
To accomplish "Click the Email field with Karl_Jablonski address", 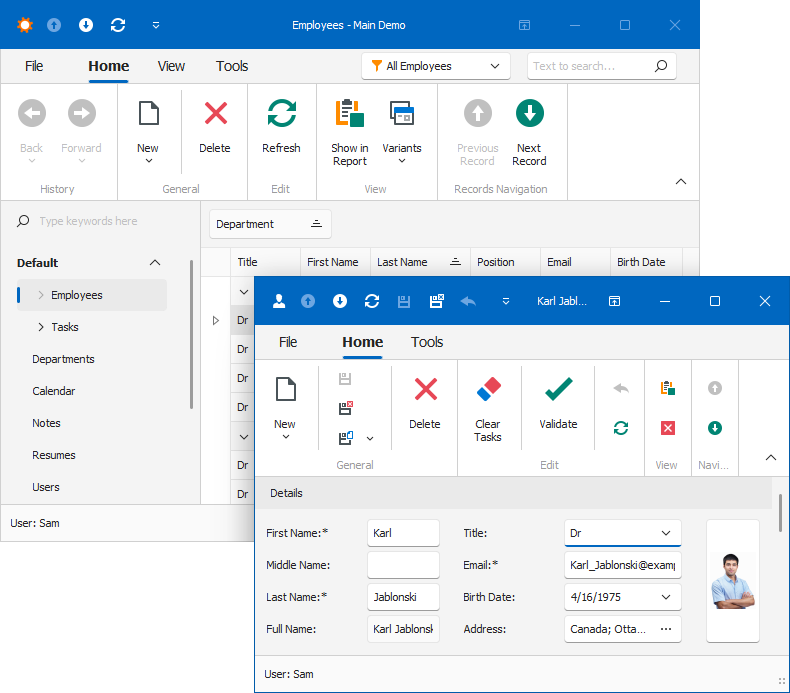I will tap(622, 565).
